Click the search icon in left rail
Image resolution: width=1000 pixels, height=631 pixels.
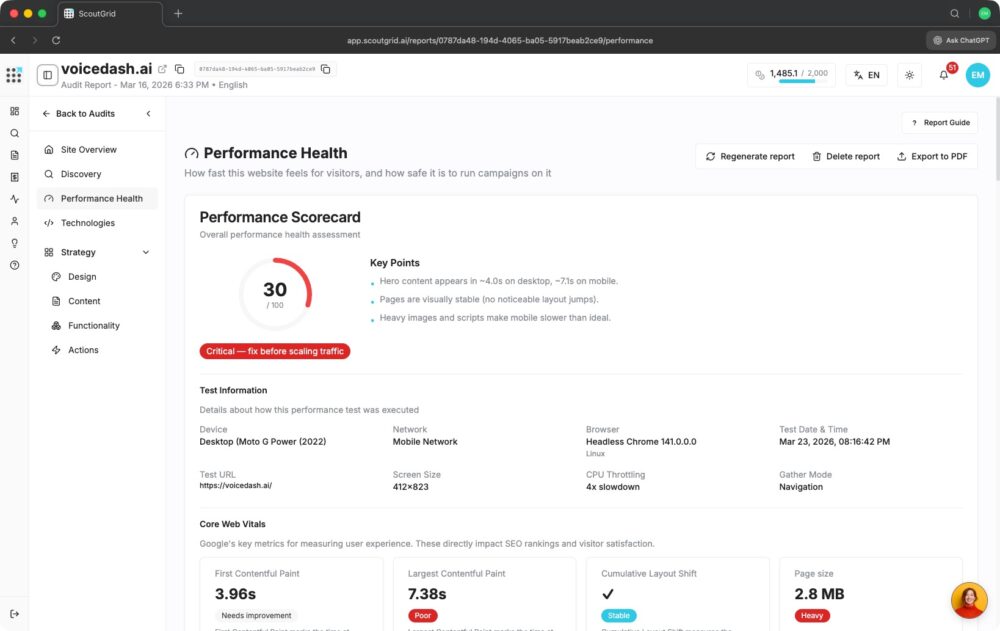tap(14, 133)
